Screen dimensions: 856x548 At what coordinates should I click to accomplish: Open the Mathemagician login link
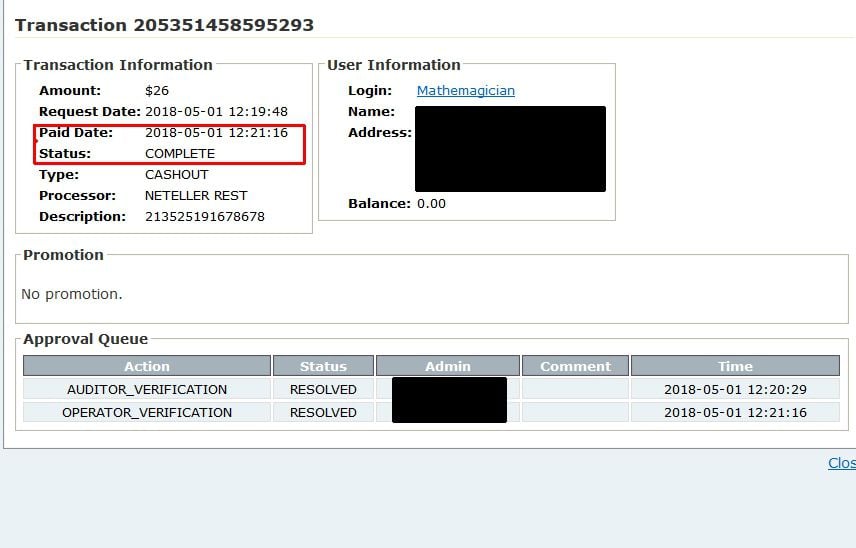click(466, 91)
